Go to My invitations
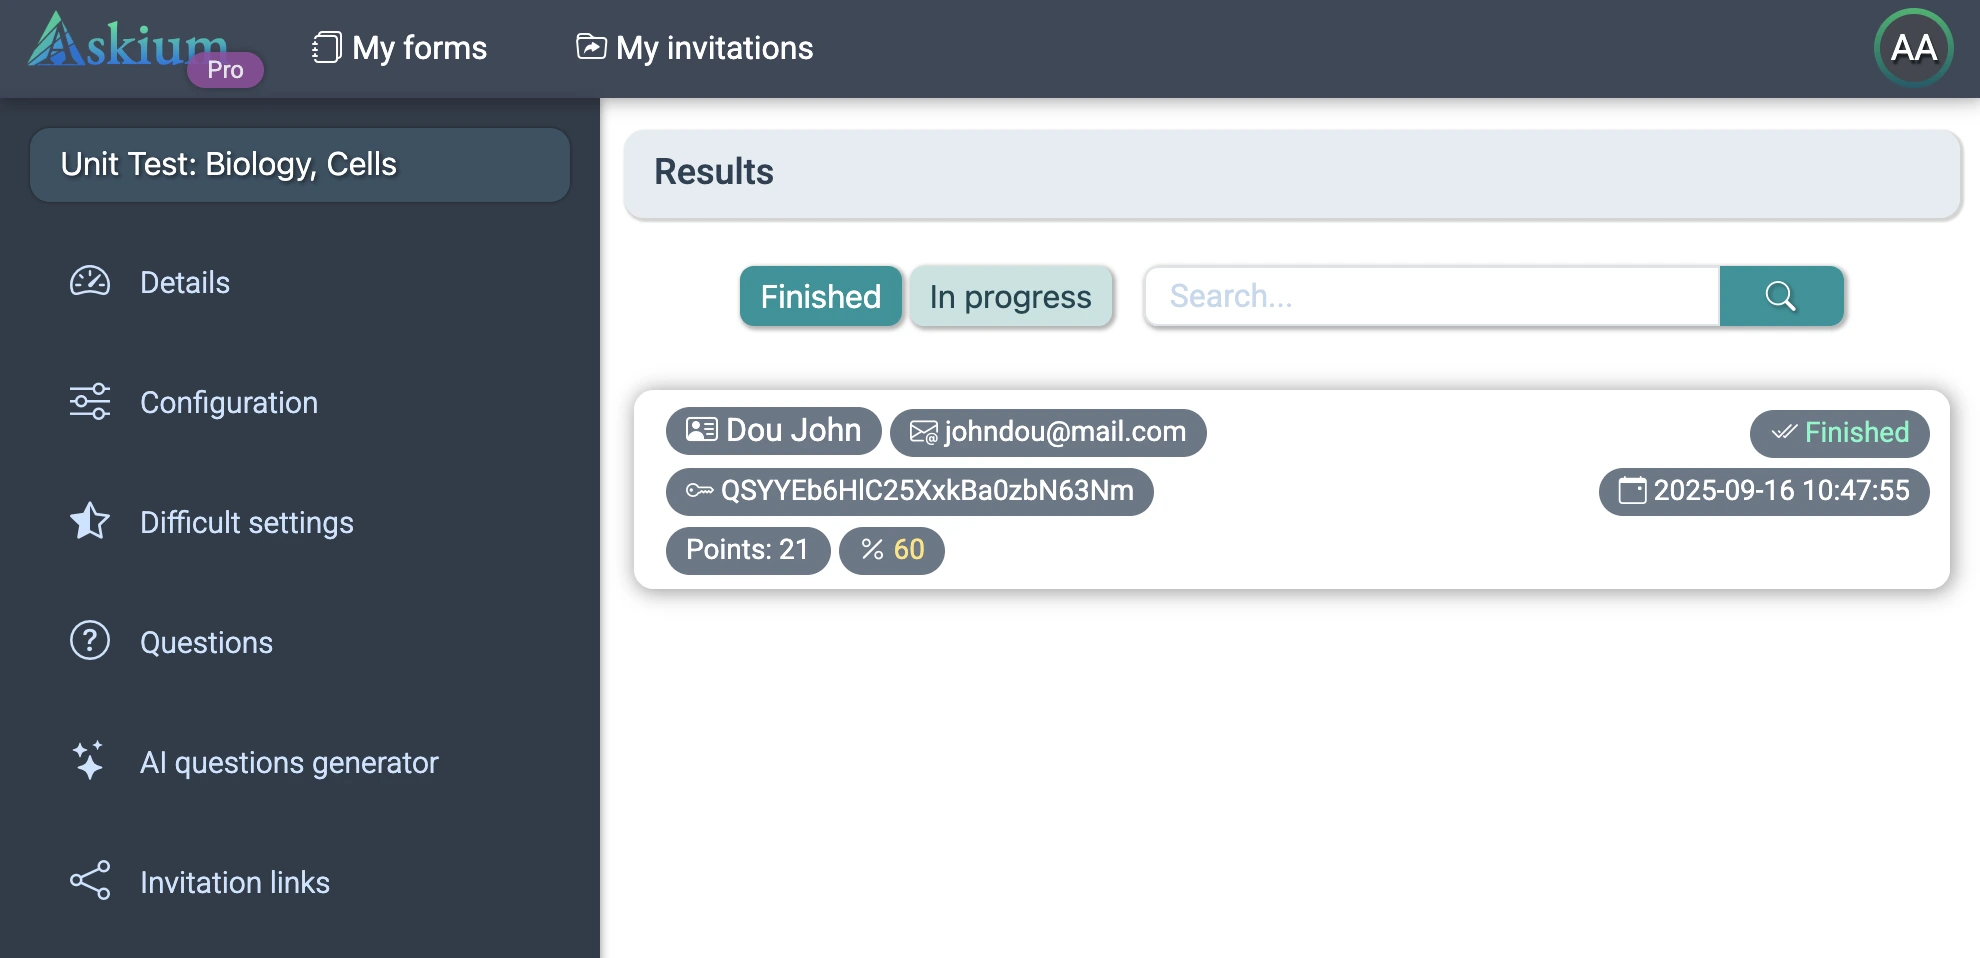Viewport: 1980px width, 958px height. (695, 48)
